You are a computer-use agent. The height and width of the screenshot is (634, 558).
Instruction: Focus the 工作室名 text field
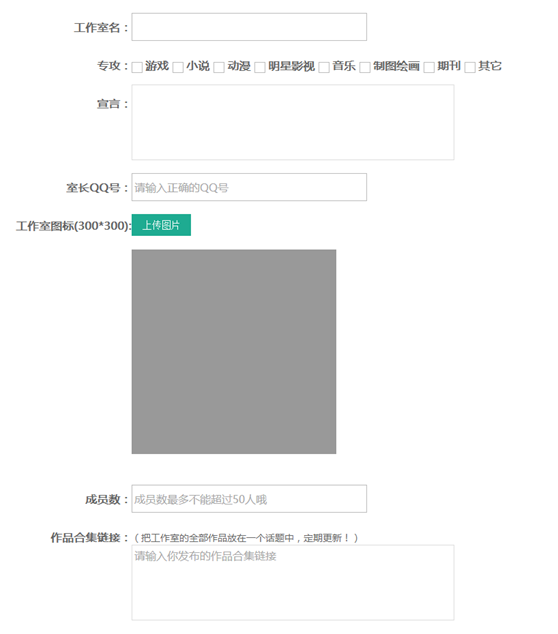[249, 27]
